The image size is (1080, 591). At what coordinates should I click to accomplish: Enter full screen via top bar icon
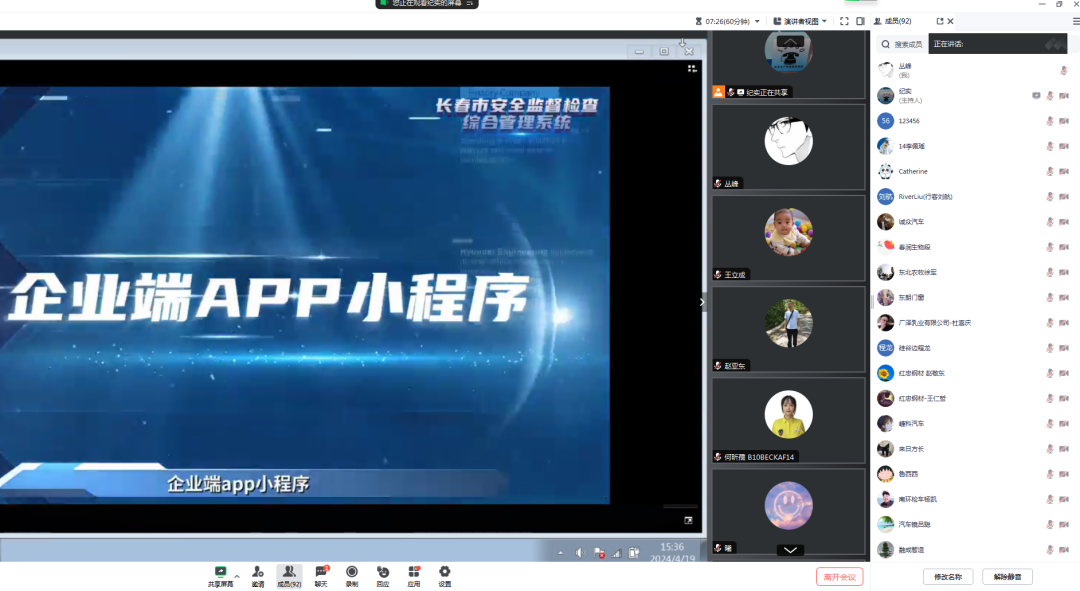(844, 21)
